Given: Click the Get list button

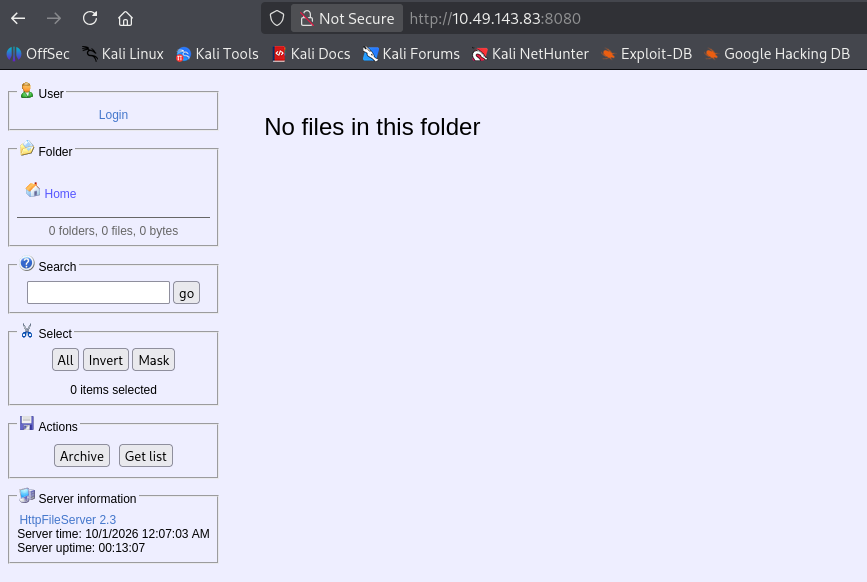Looking at the screenshot, I should tap(146, 456).
